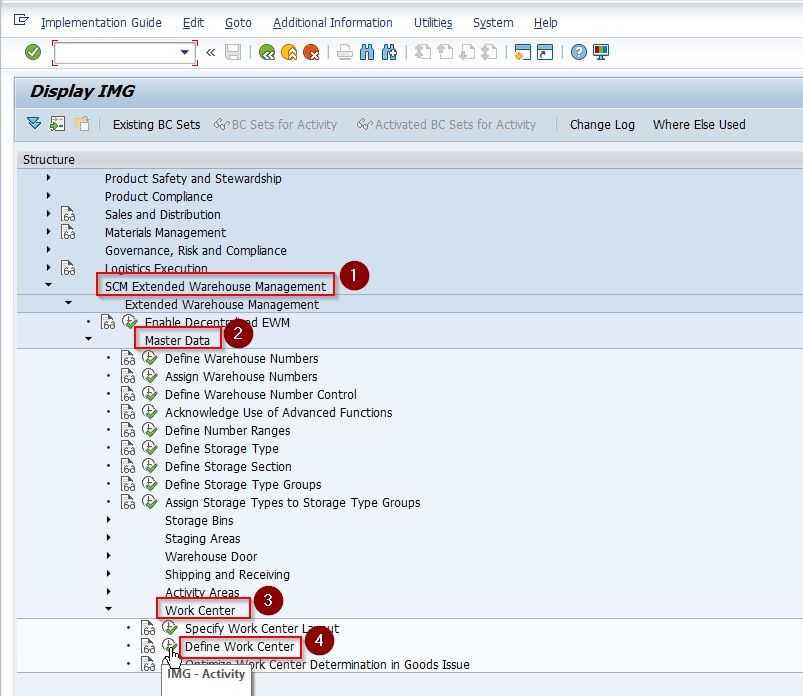Click the green Back arrow icon
This screenshot has height=696, width=803.
[267, 52]
